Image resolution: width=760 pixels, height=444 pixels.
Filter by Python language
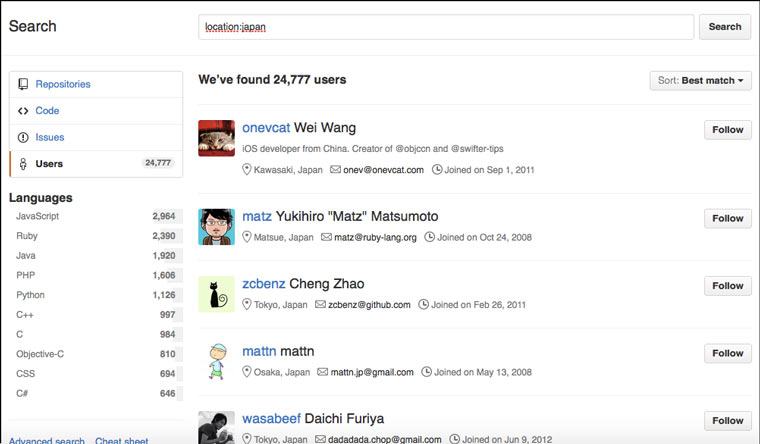pyautogui.click(x=96, y=295)
